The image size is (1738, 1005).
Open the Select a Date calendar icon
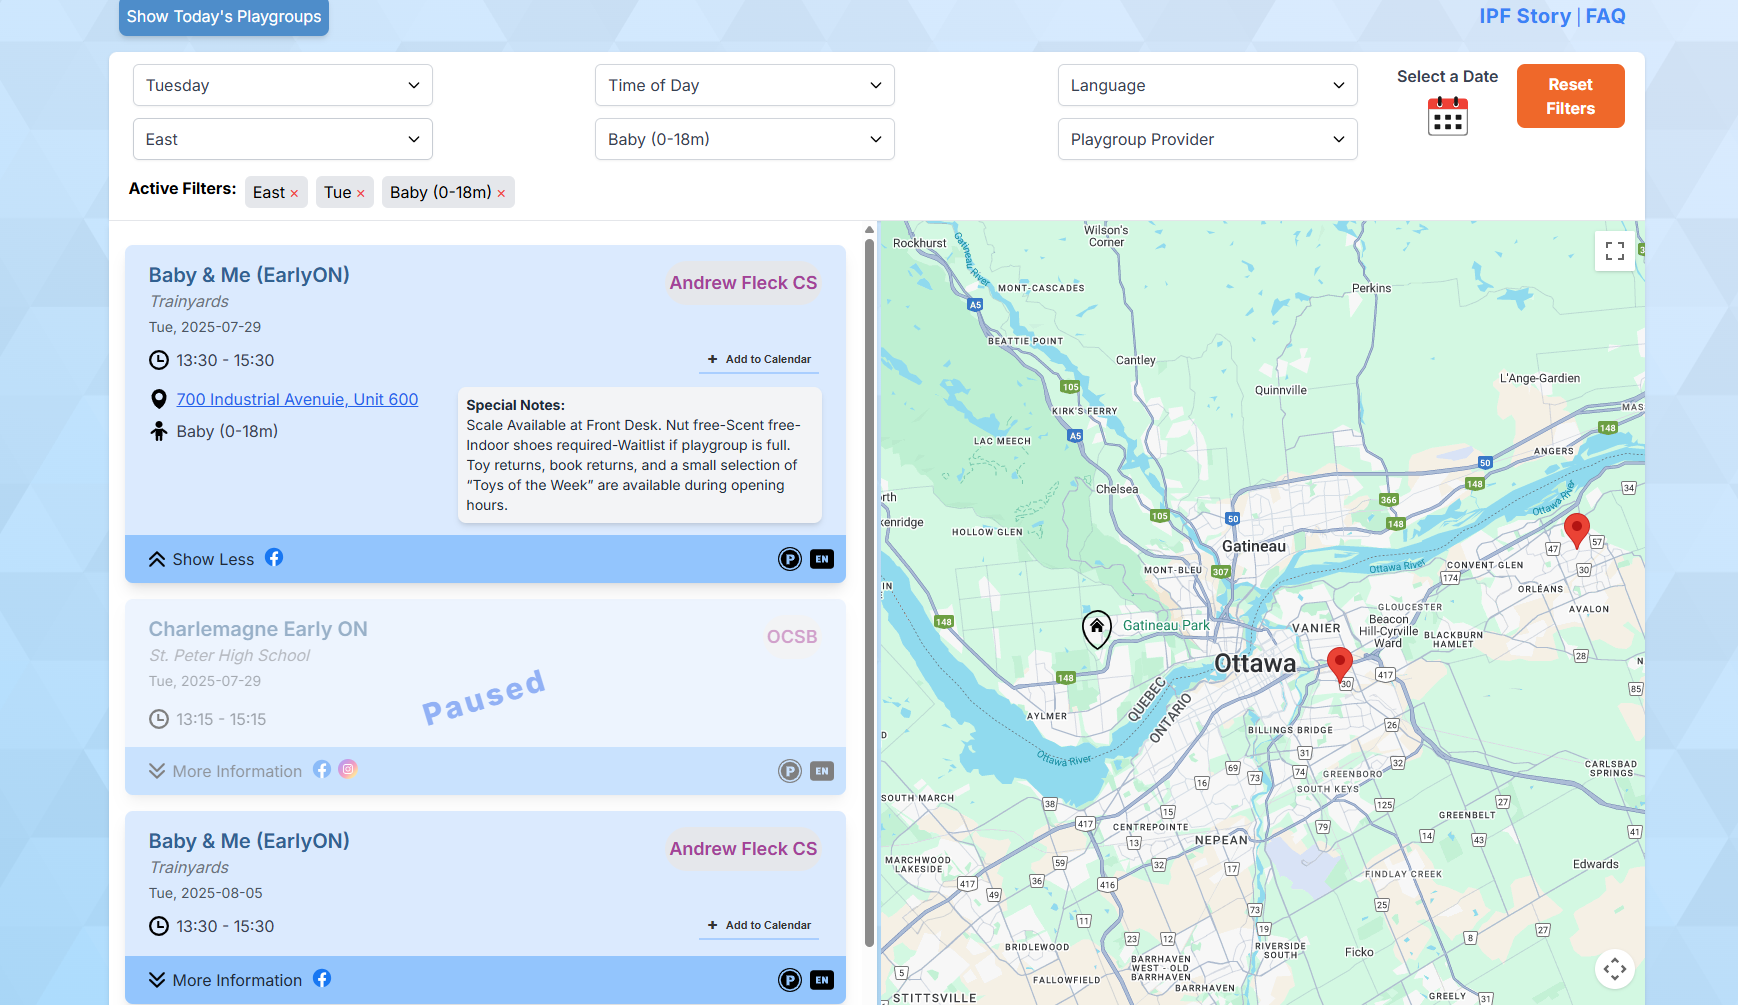(1447, 116)
